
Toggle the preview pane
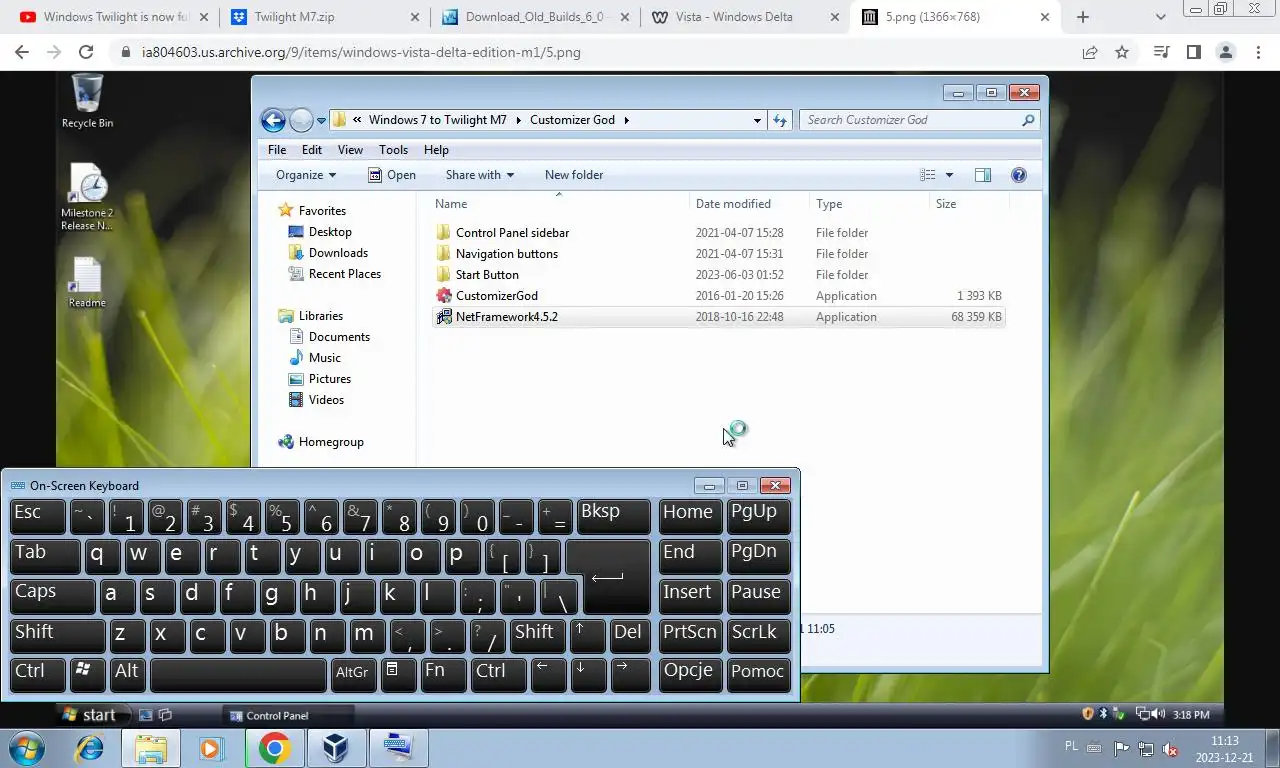pos(983,175)
